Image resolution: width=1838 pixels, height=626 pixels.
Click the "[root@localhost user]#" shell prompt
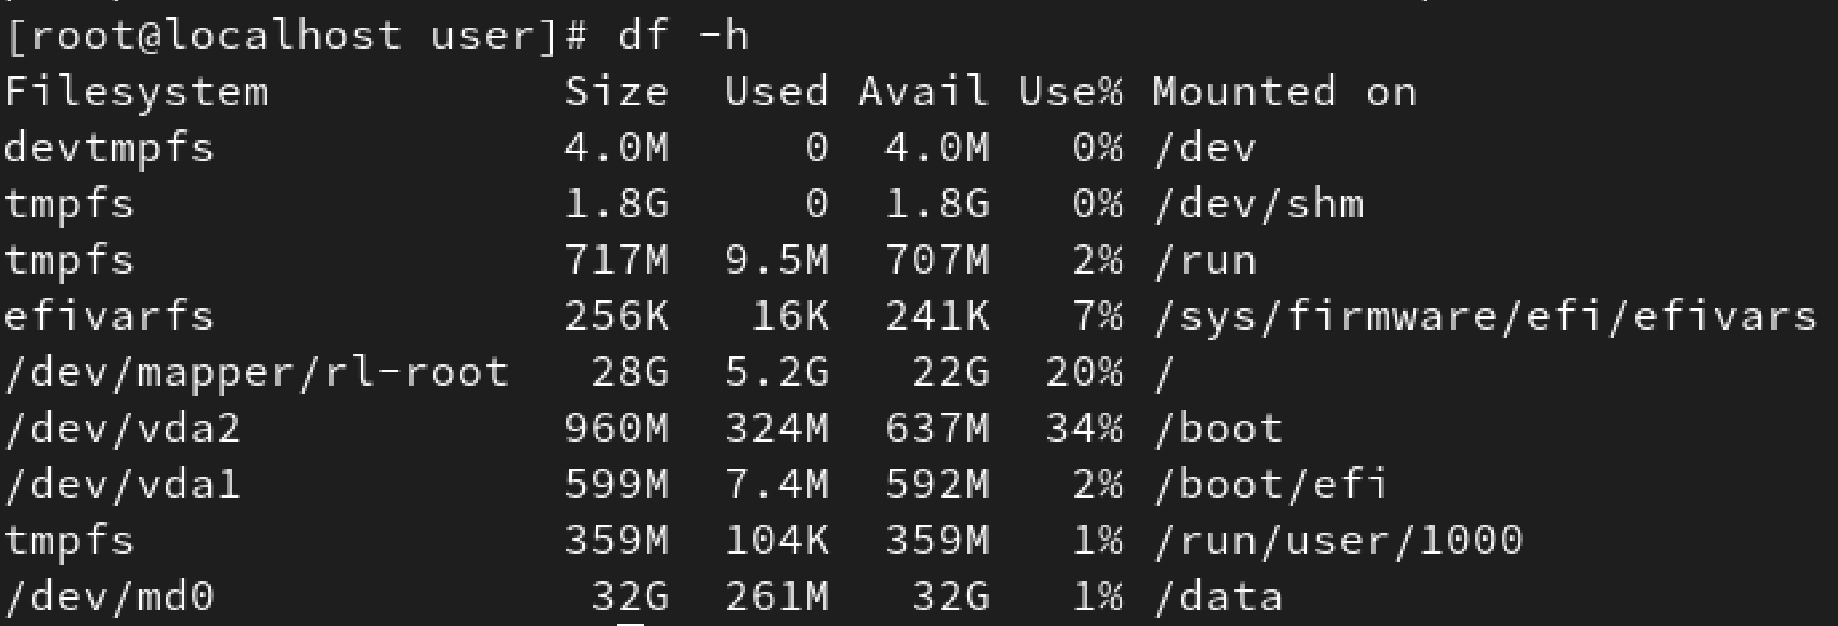pyautogui.click(x=296, y=36)
